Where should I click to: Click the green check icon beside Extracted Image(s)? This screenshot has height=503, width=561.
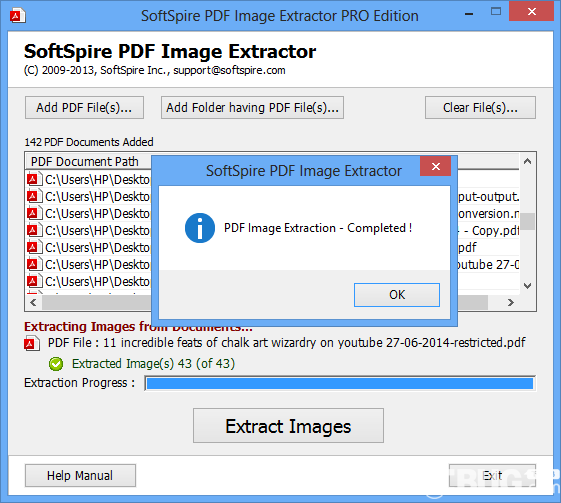[x=56, y=364]
